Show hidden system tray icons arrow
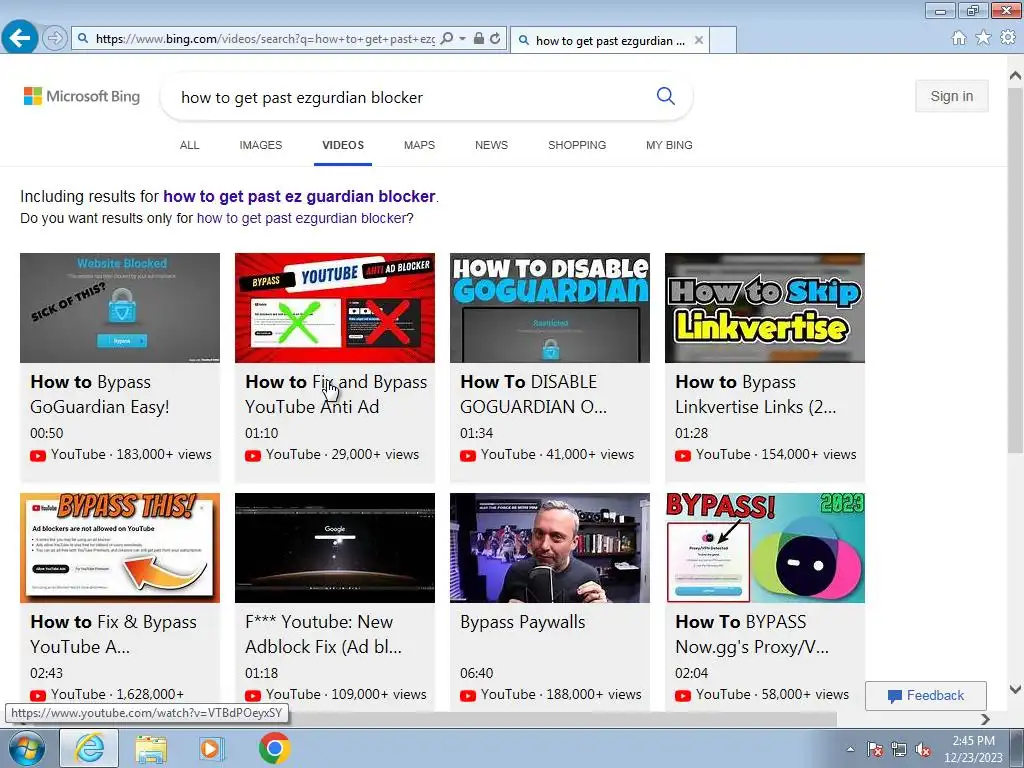The width and height of the screenshot is (1024, 768). pos(850,749)
